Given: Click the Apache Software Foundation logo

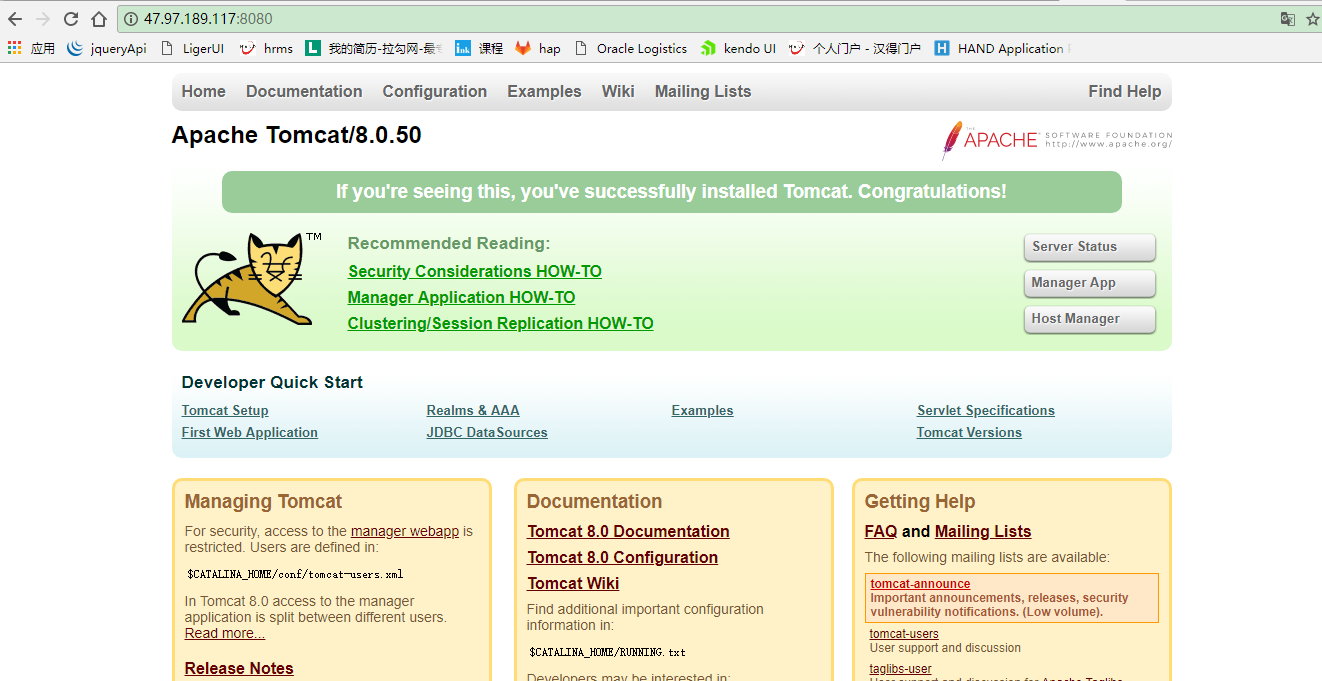Looking at the screenshot, I should coord(1056,140).
